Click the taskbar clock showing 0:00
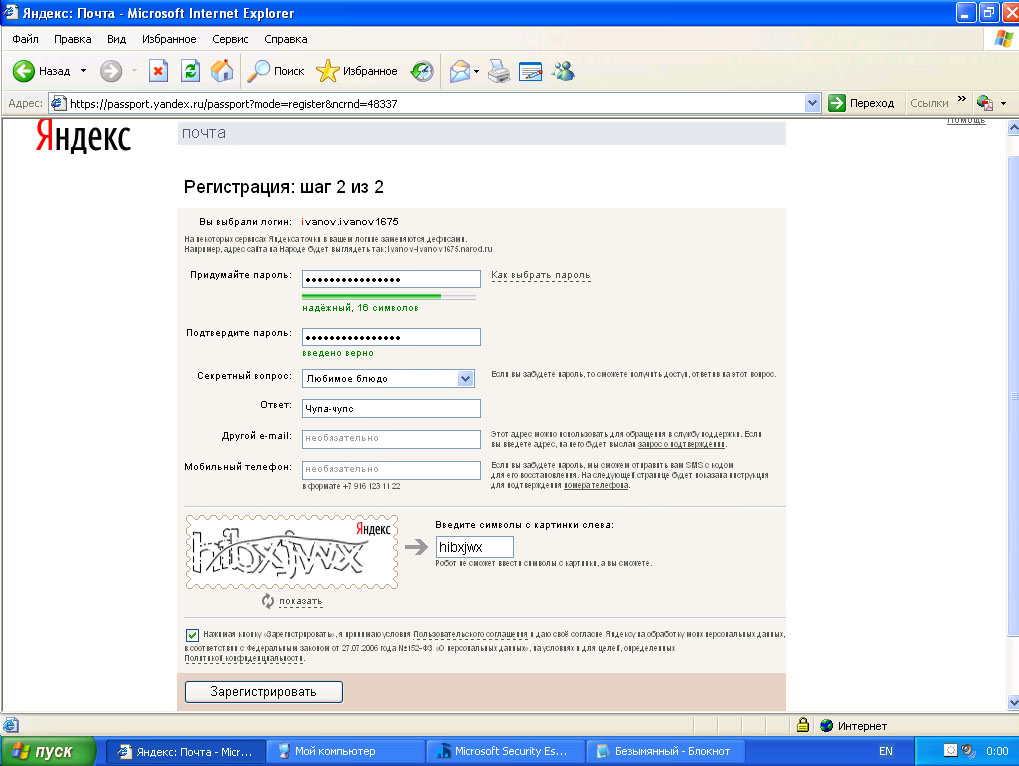 [x=997, y=751]
